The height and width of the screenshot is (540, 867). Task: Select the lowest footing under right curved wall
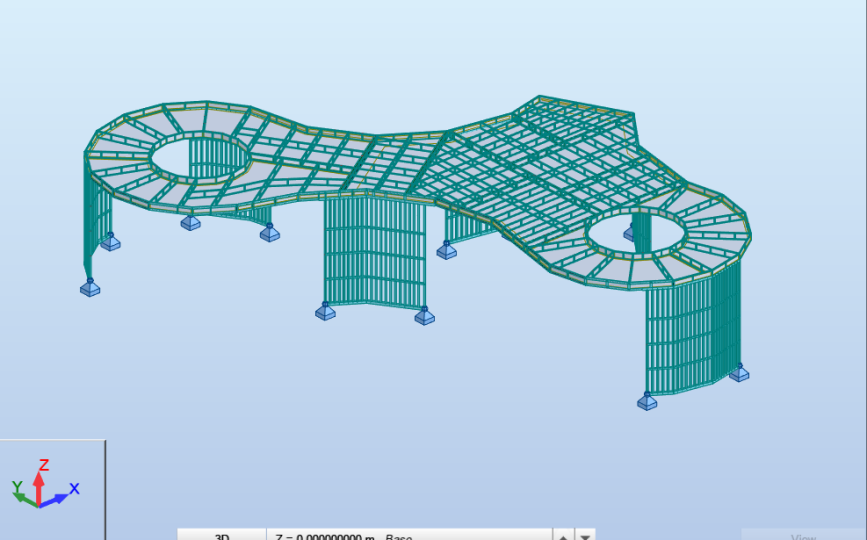(x=647, y=400)
